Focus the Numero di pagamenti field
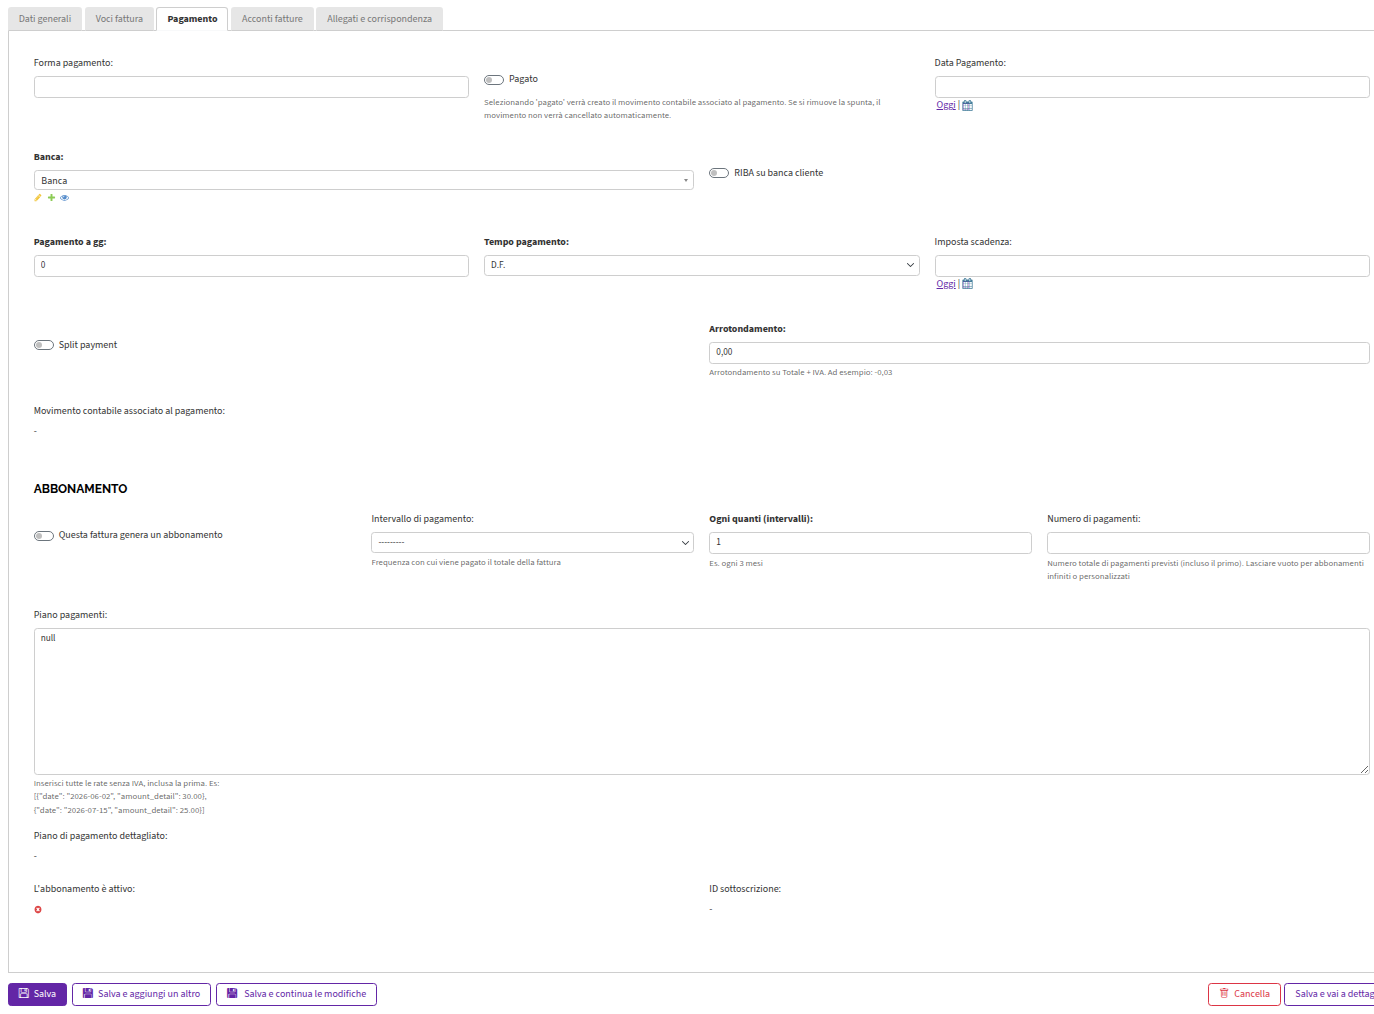Image resolution: width=1374 pixels, height=1014 pixels. [1208, 542]
